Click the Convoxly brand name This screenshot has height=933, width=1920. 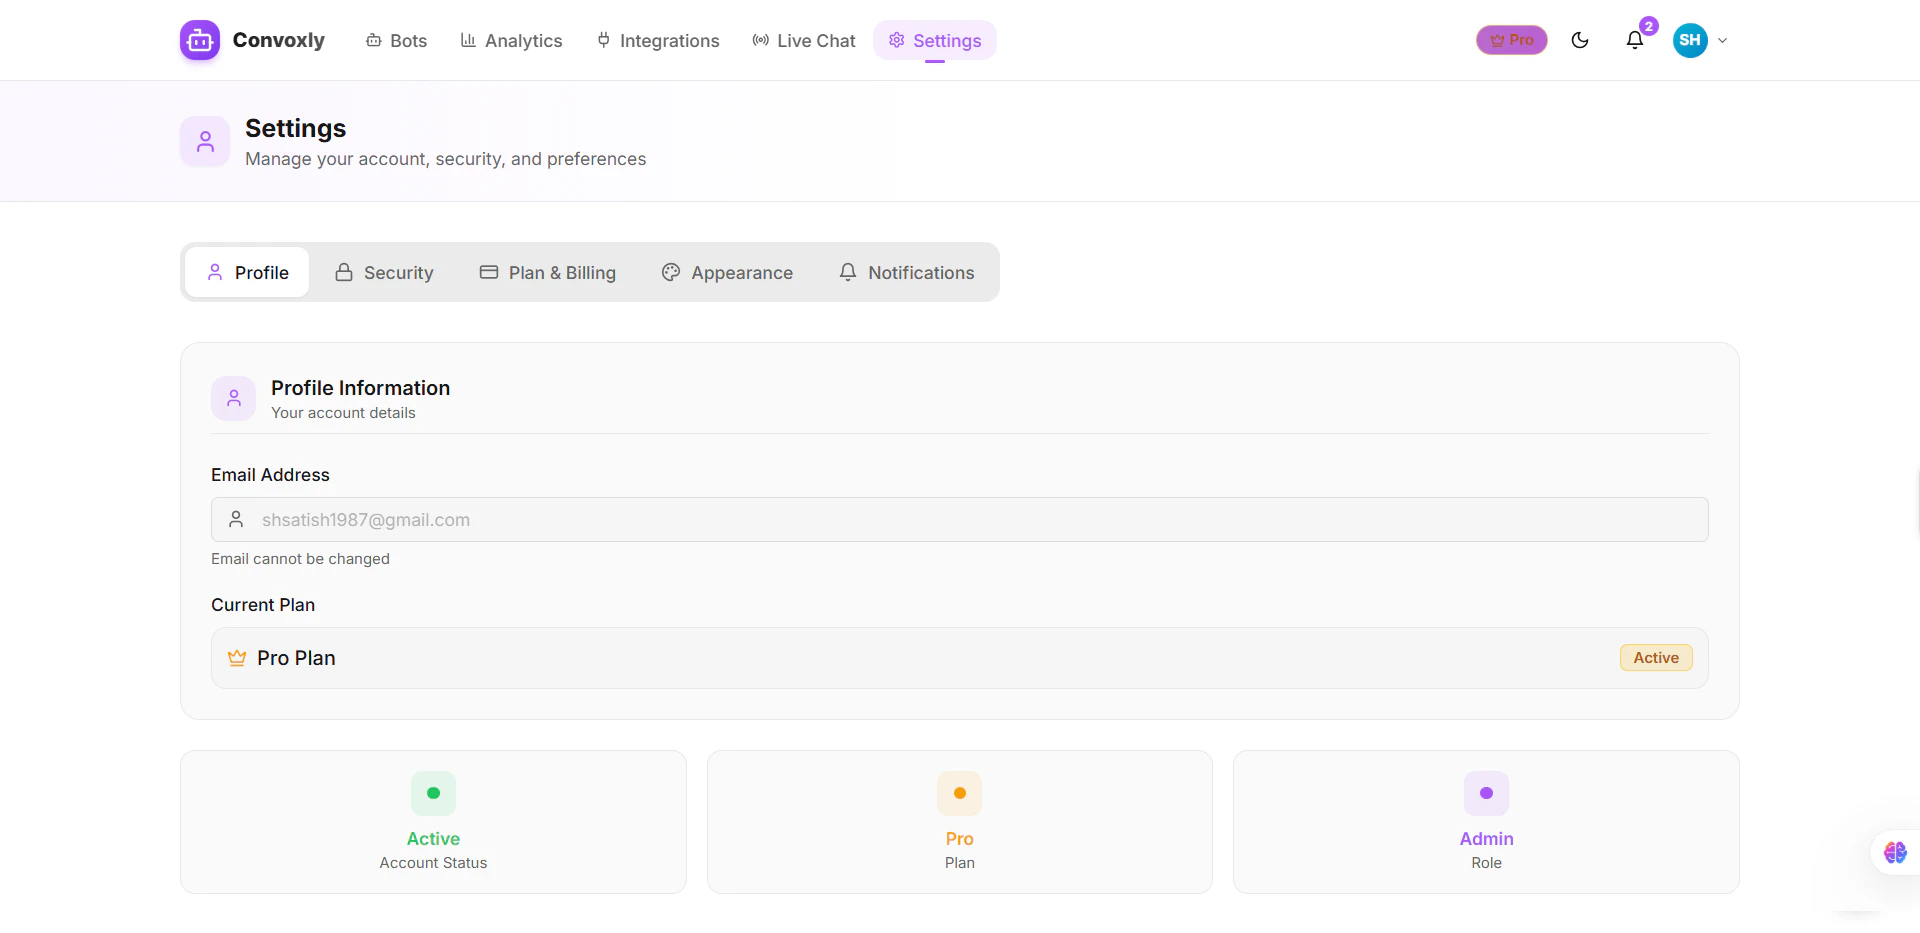[x=279, y=40]
